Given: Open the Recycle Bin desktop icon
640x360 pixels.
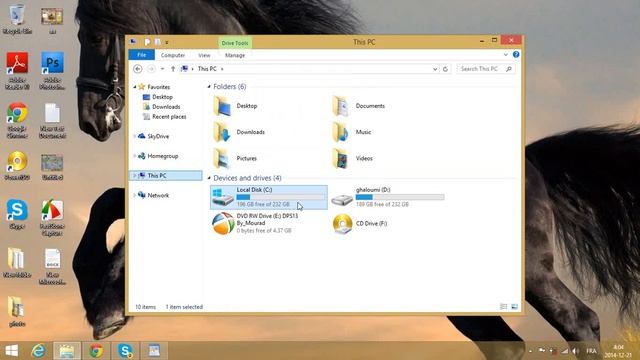Looking at the screenshot, I should (x=17, y=18).
